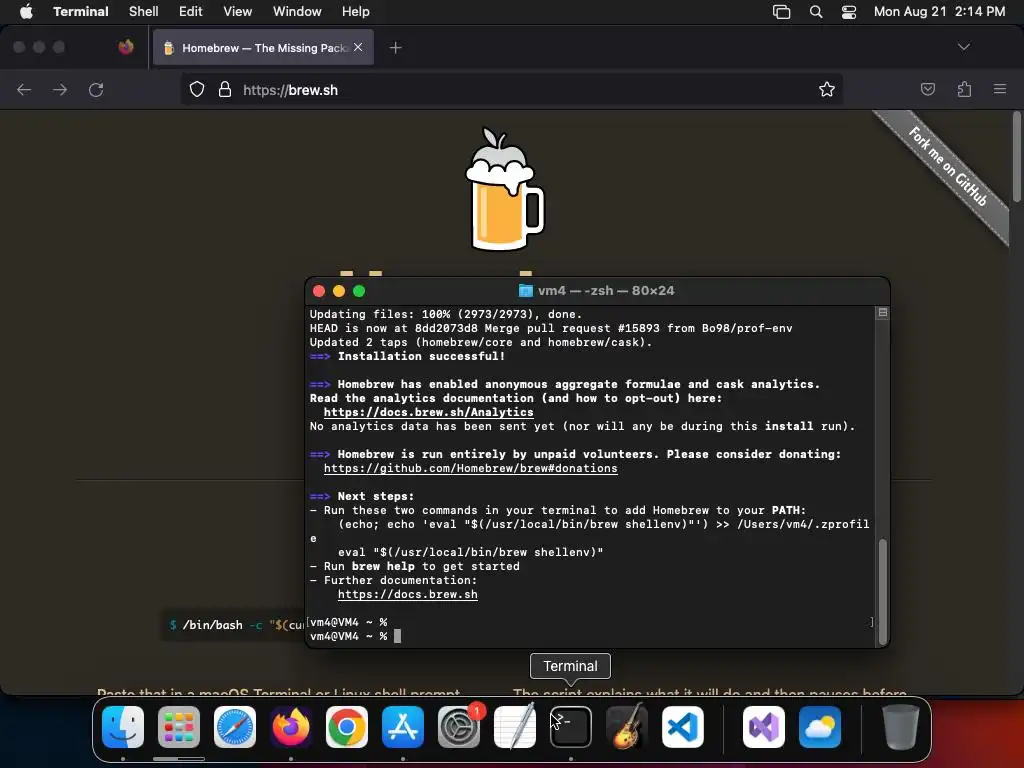Image resolution: width=1024 pixels, height=768 pixels.
Task: Open the Edit menu
Action: [x=191, y=11]
